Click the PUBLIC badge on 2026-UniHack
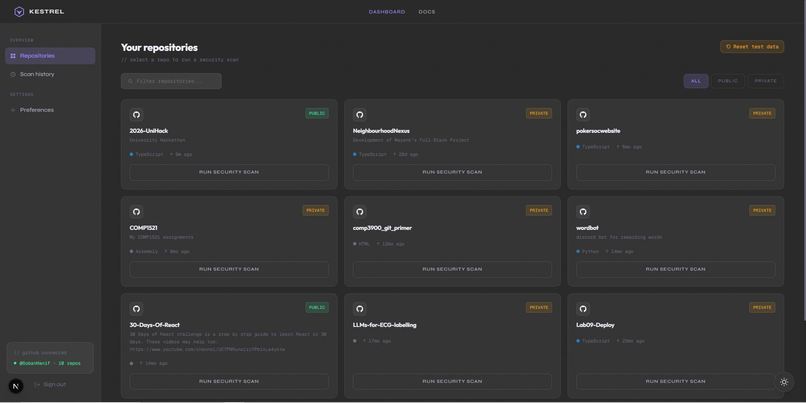The height and width of the screenshot is (403, 806). (x=317, y=114)
